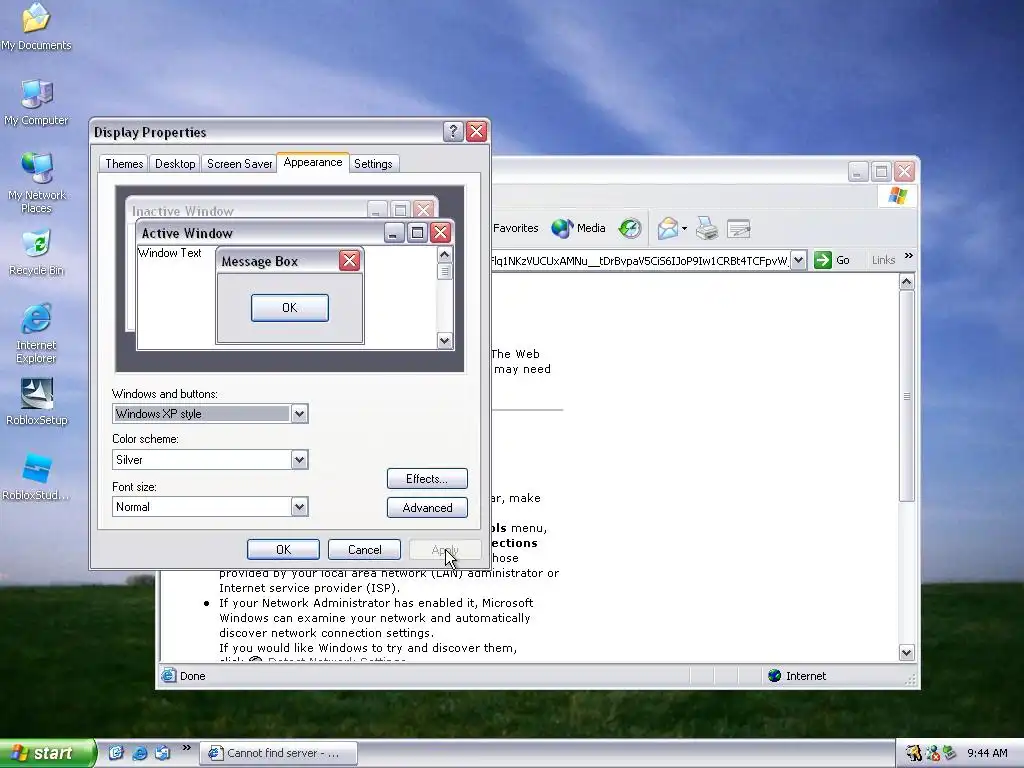Open the address bar dropdown arrow
1024x768 pixels.
point(799,260)
